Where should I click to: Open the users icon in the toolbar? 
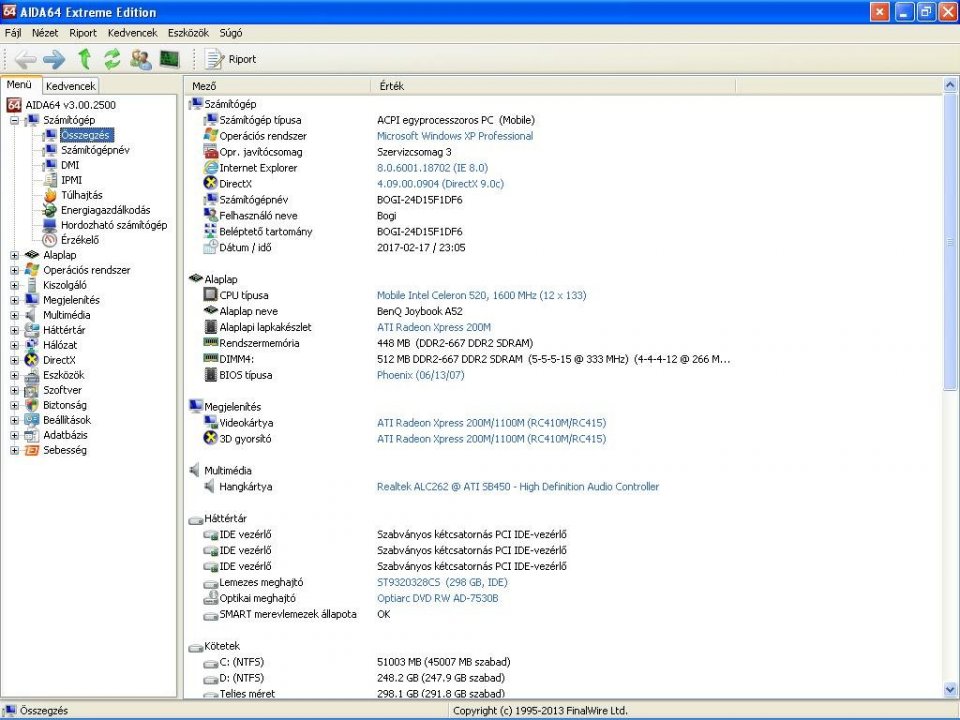pos(141,59)
